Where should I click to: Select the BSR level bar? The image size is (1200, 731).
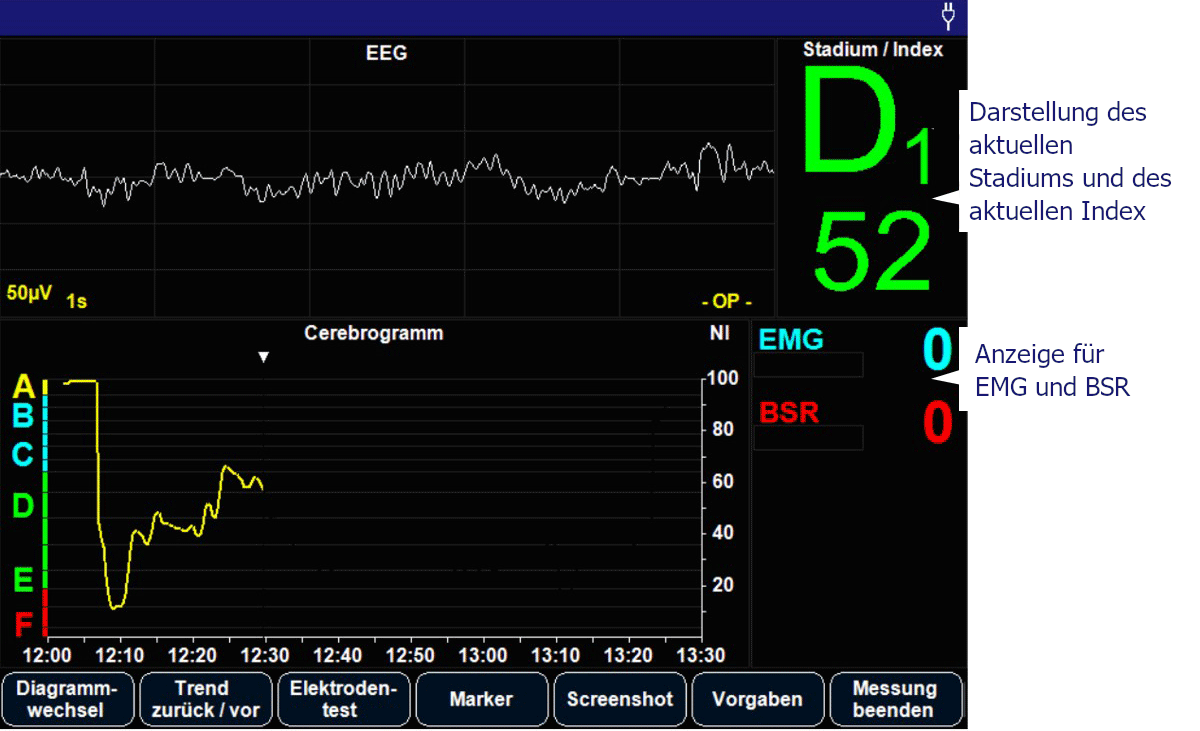pyautogui.click(x=807, y=438)
